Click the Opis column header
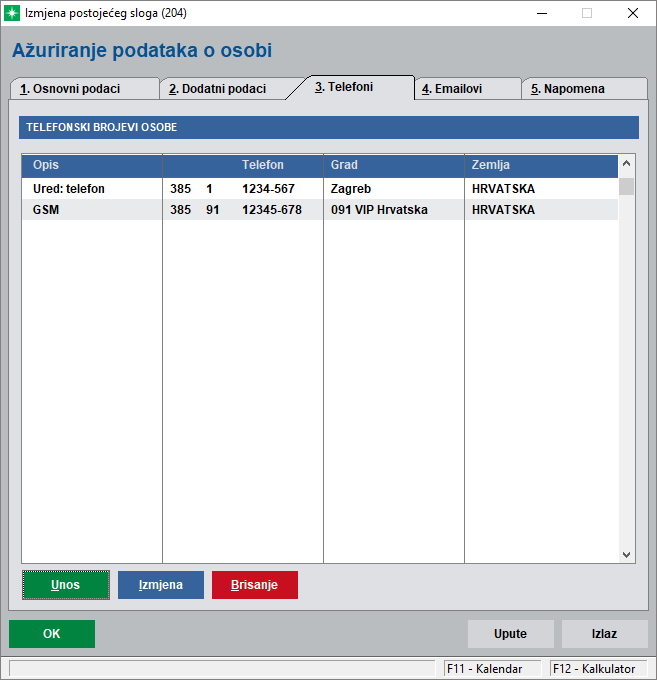This screenshot has width=657, height=680. (92, 165)
